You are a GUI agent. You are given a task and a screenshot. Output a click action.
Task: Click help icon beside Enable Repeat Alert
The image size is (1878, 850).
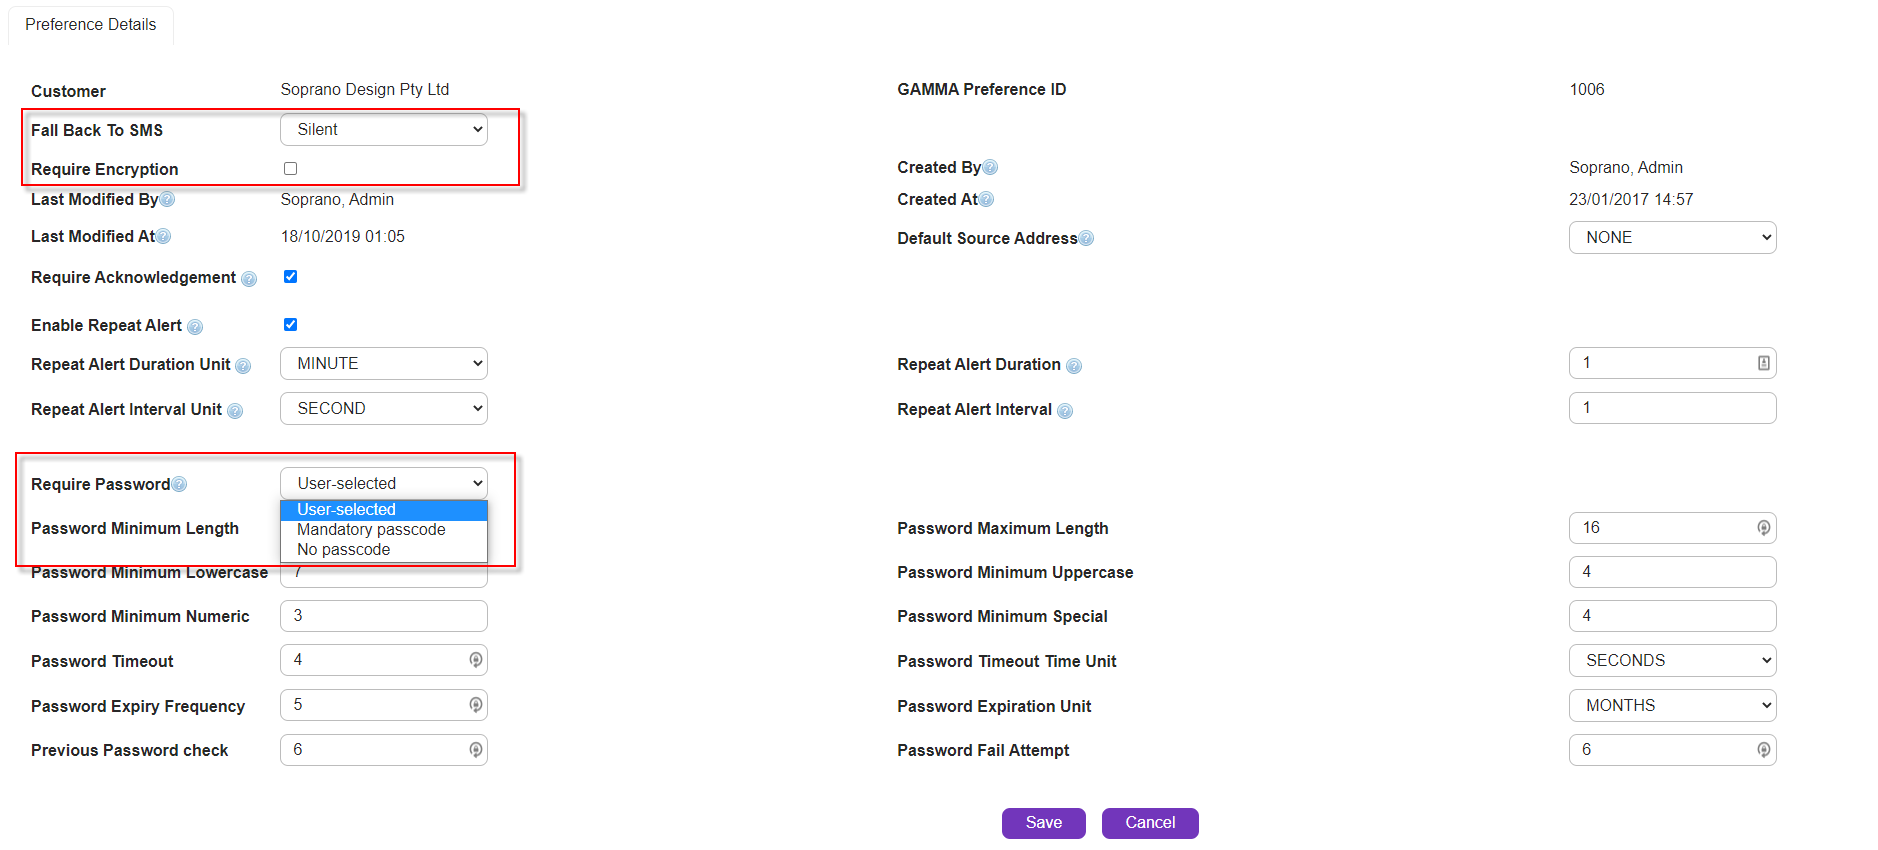pyautogui.click(x=195, y=327)
